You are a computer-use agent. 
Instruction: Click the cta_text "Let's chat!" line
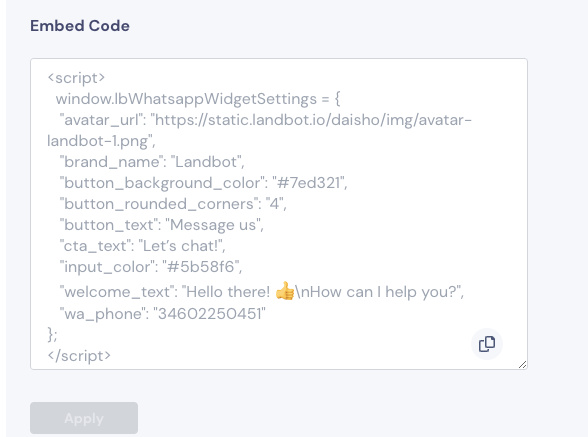click(x=142, y=246)
